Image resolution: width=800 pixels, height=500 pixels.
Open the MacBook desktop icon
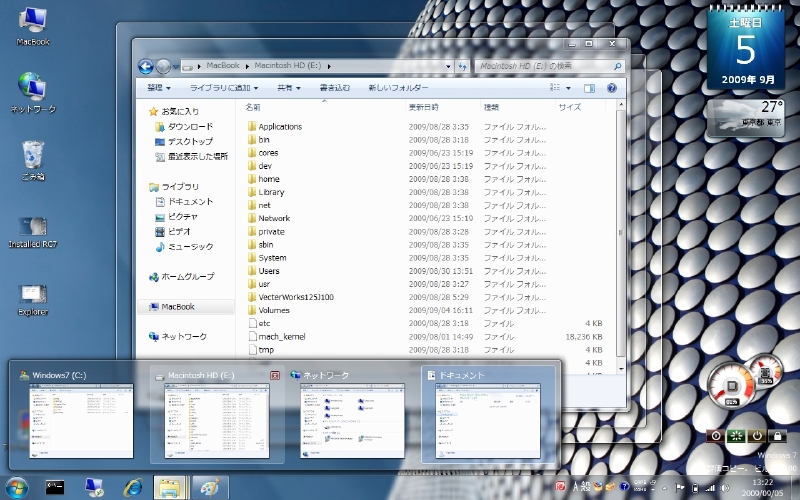33,27
